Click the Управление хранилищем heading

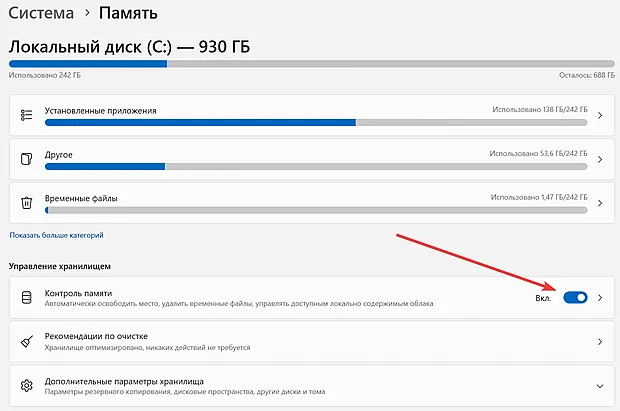60,266
